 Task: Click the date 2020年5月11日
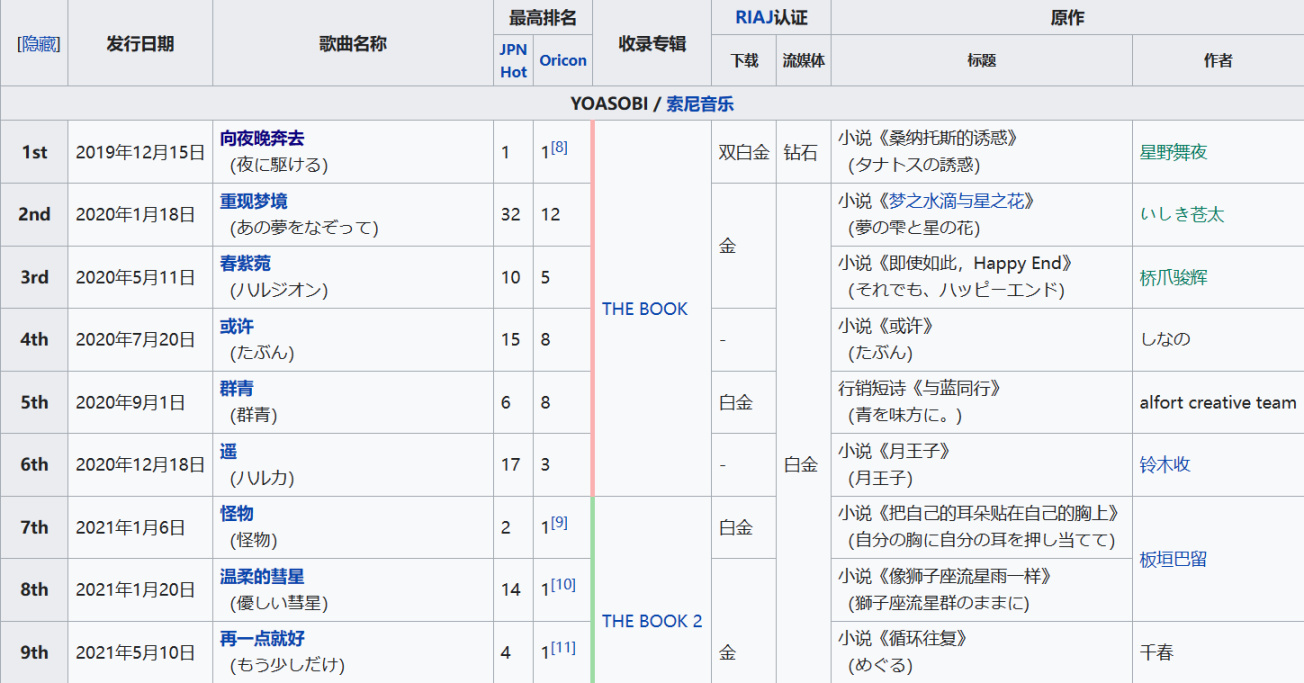tap(135, 277)
